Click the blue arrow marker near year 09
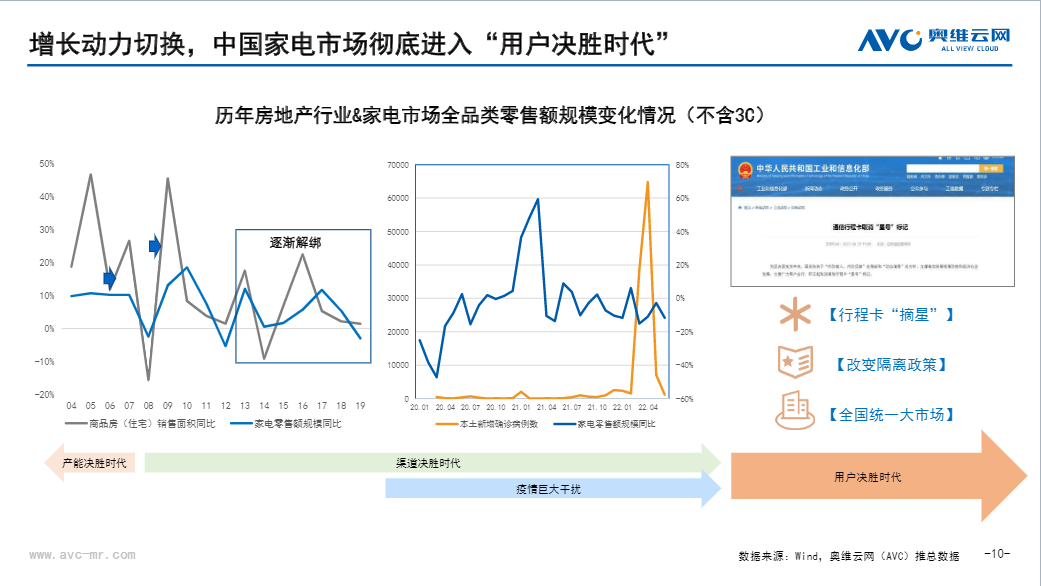 155,246
